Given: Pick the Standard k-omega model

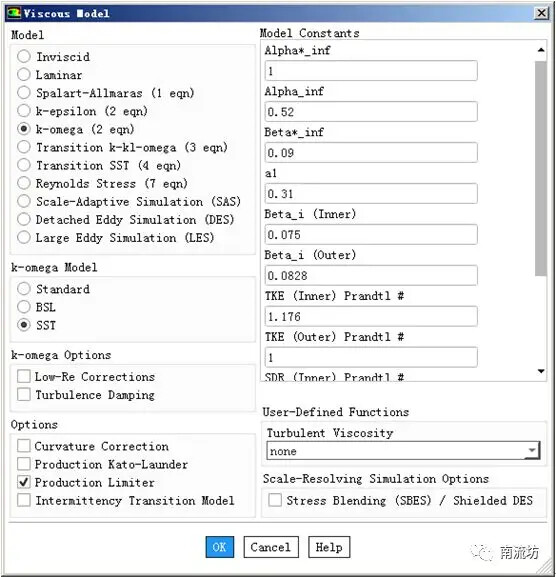Looking at the screenshot, I should coord(24,289).
